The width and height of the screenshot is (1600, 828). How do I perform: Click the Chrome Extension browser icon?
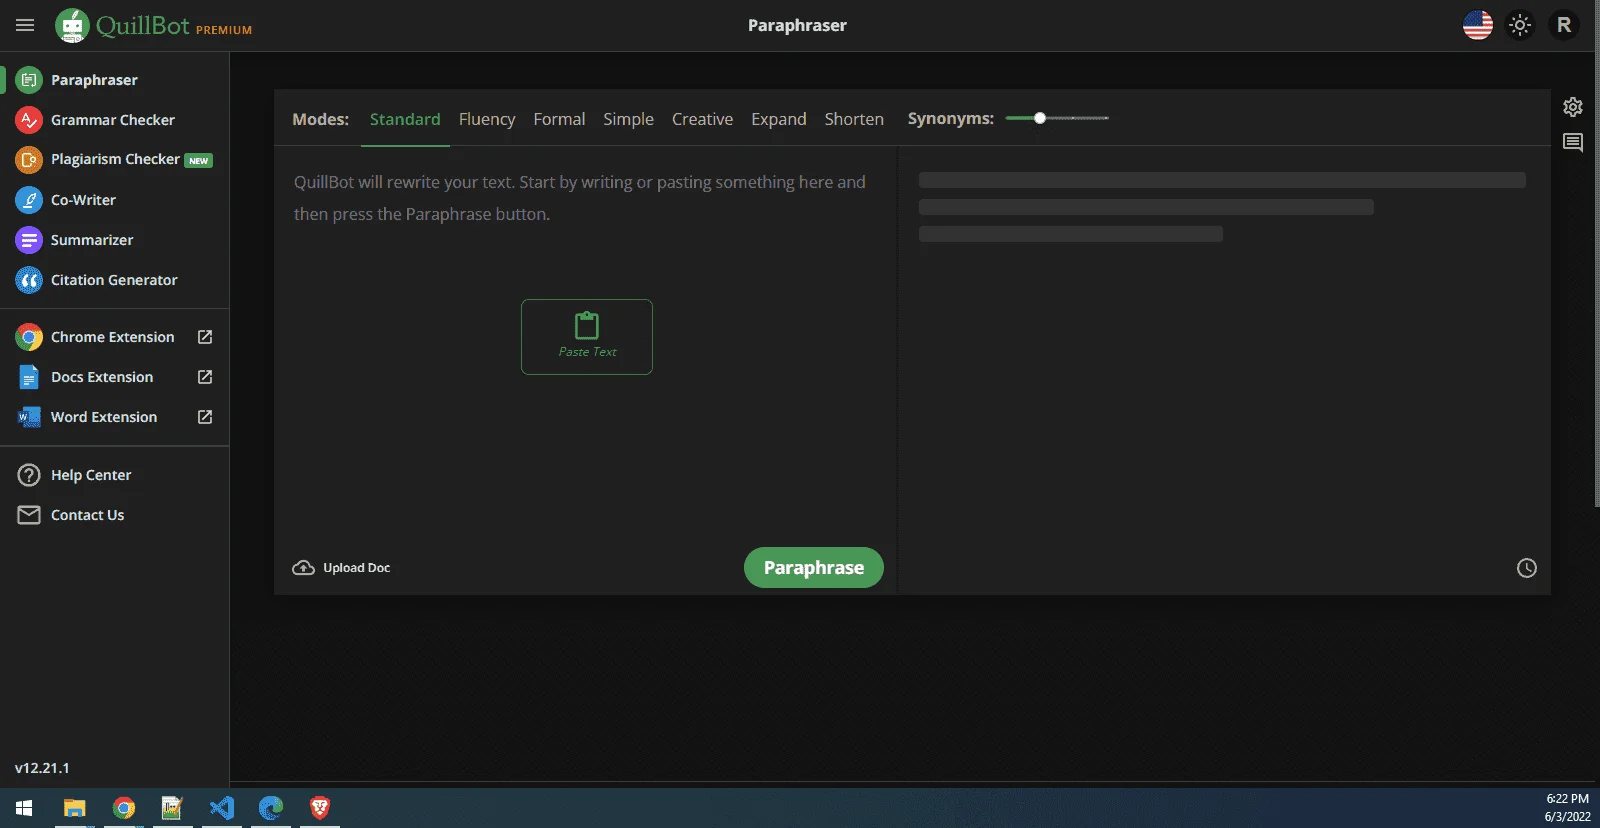[29, 337]
